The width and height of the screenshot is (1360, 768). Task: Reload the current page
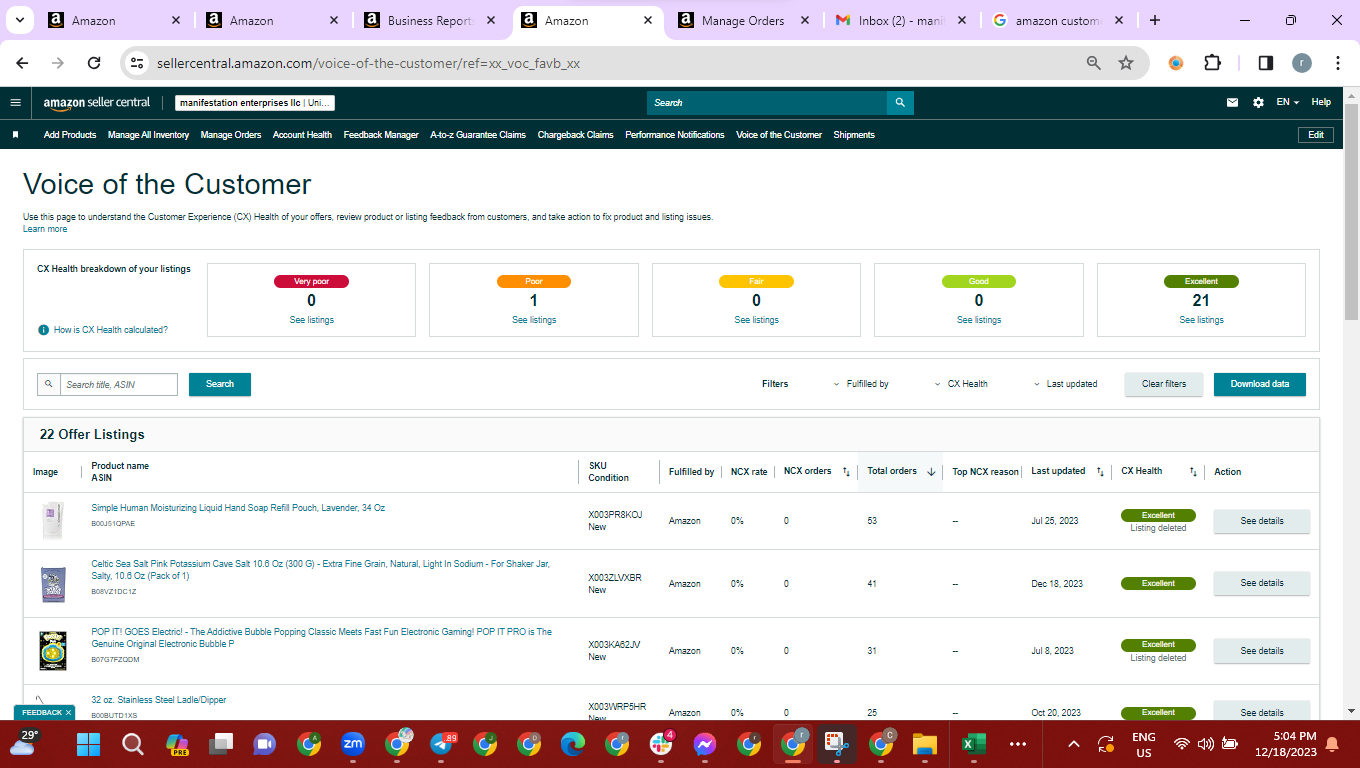pos(94,63)
